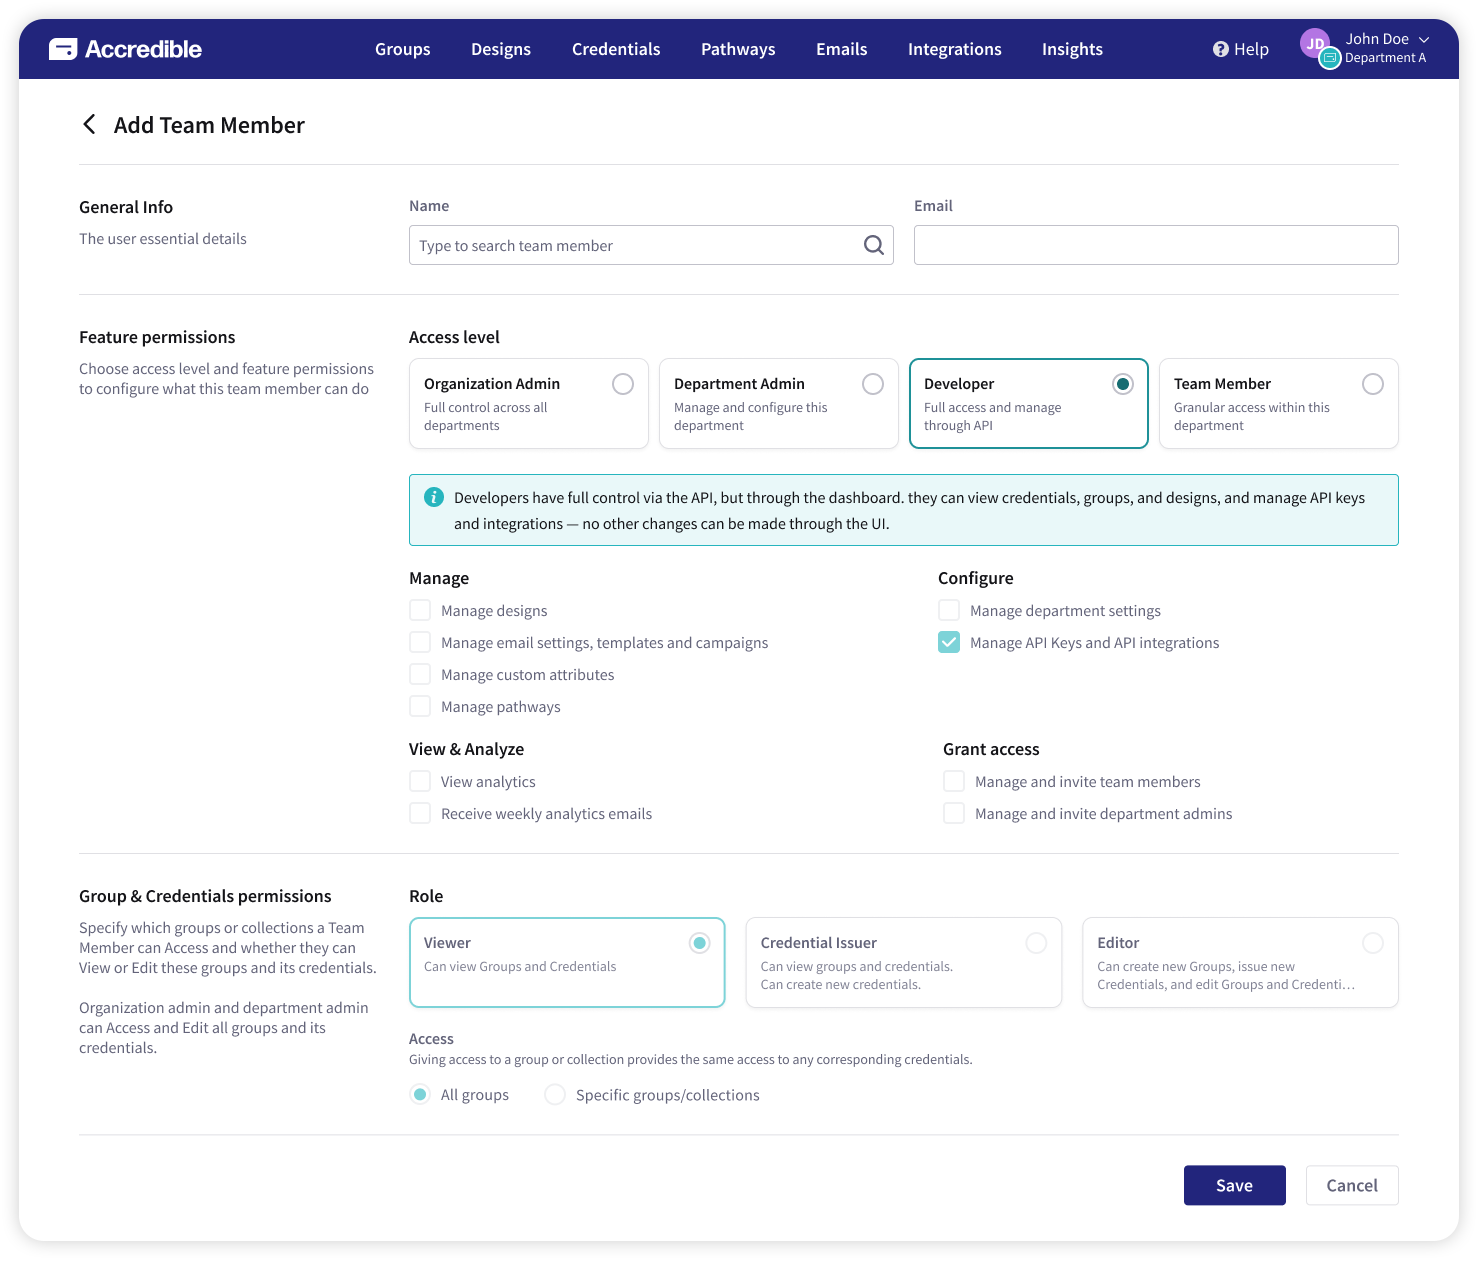Select the Editor role radio
This screenshot has width=1479, height=1261.
[1373, 943]
